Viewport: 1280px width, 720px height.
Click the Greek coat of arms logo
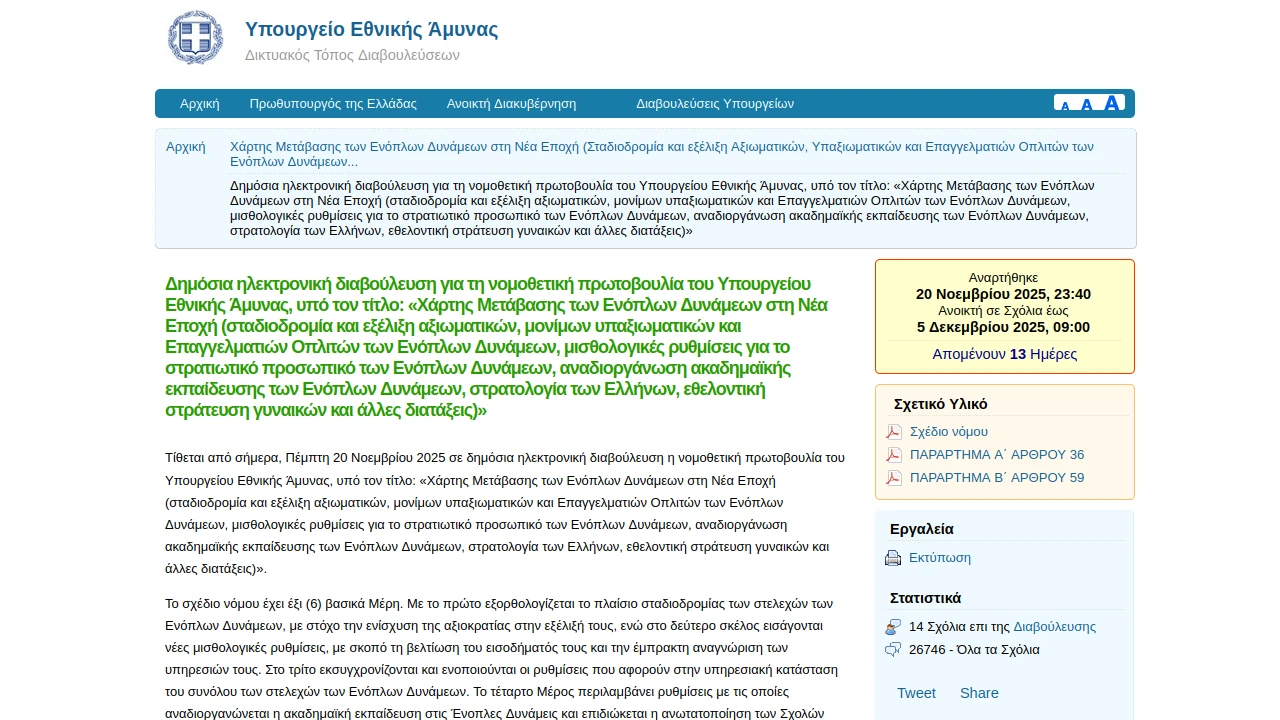pos(195,38)
